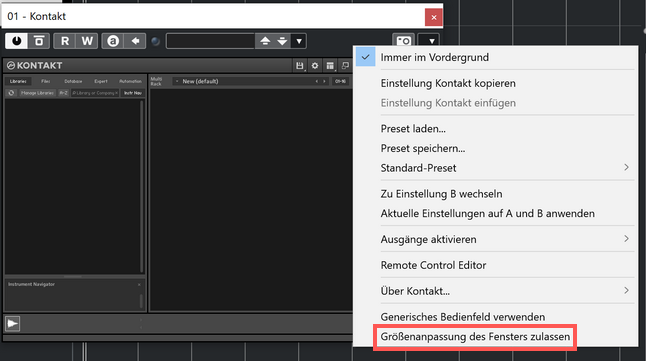Open Kontakt's save disk icon menu
Screen dimensions: 646x361
[x=300, y=66]
